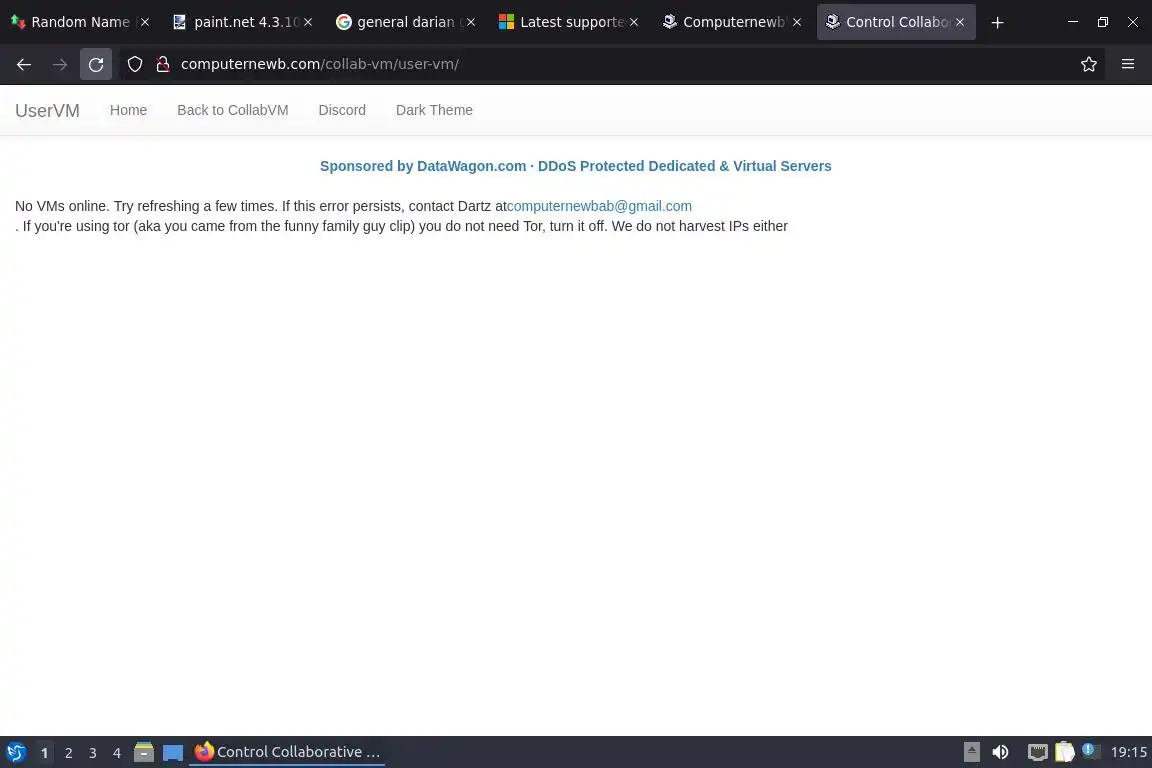The height and width of the screenshot is (768, 1152).
Task: Open the Firefox hamburger menu
Action: 1128,65
